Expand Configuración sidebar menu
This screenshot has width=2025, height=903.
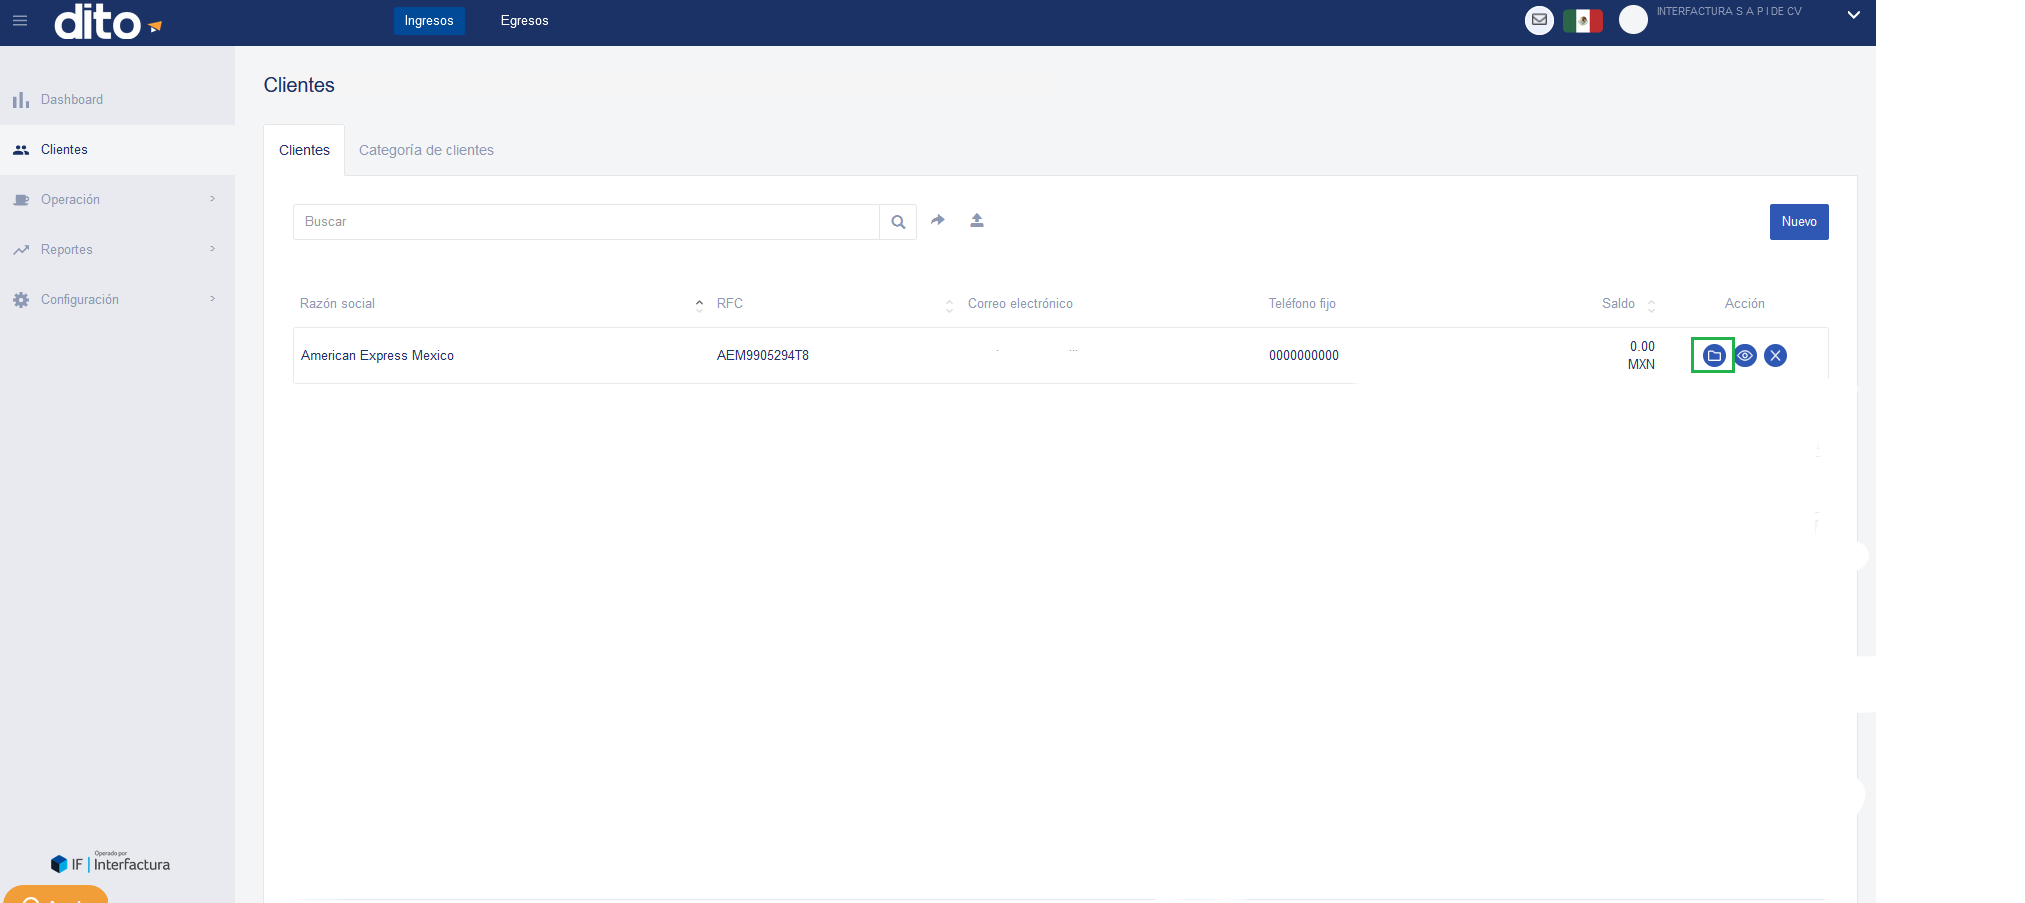(x=117, y=300)
